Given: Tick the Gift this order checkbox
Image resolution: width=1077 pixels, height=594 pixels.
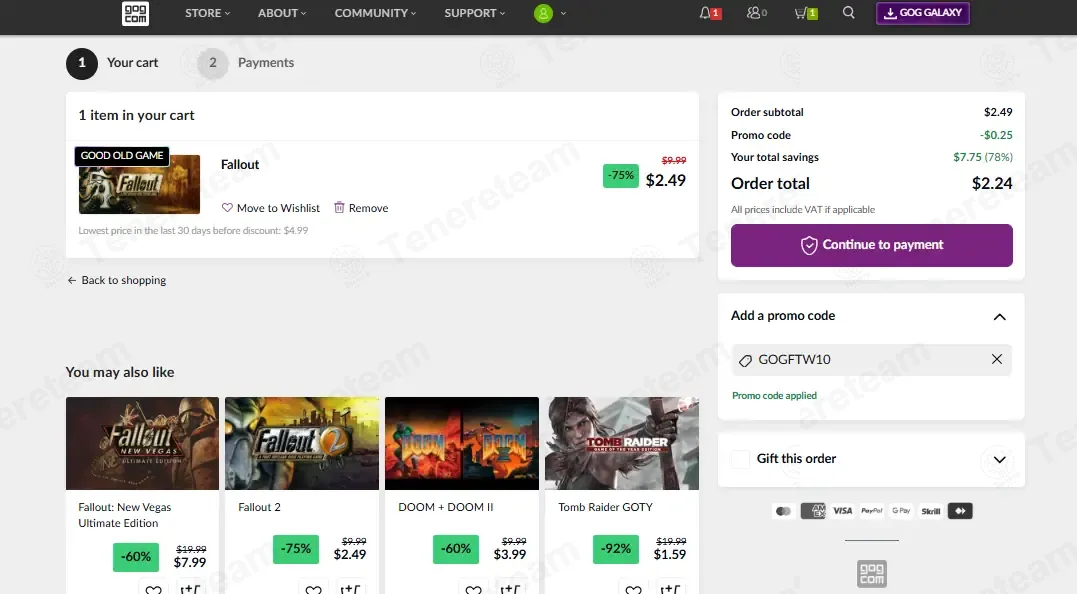Looking at the screenshot, I should 740,459.
